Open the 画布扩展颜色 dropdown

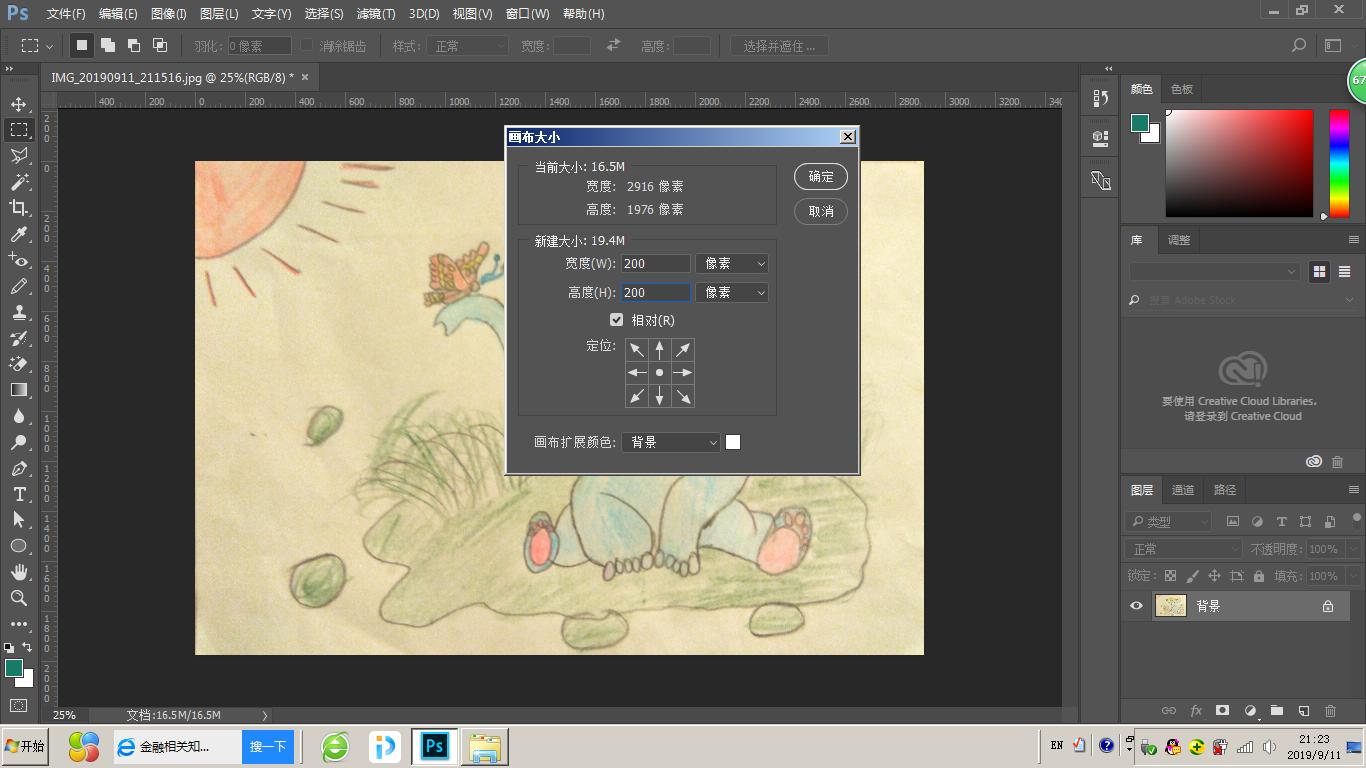click(670, 442)
